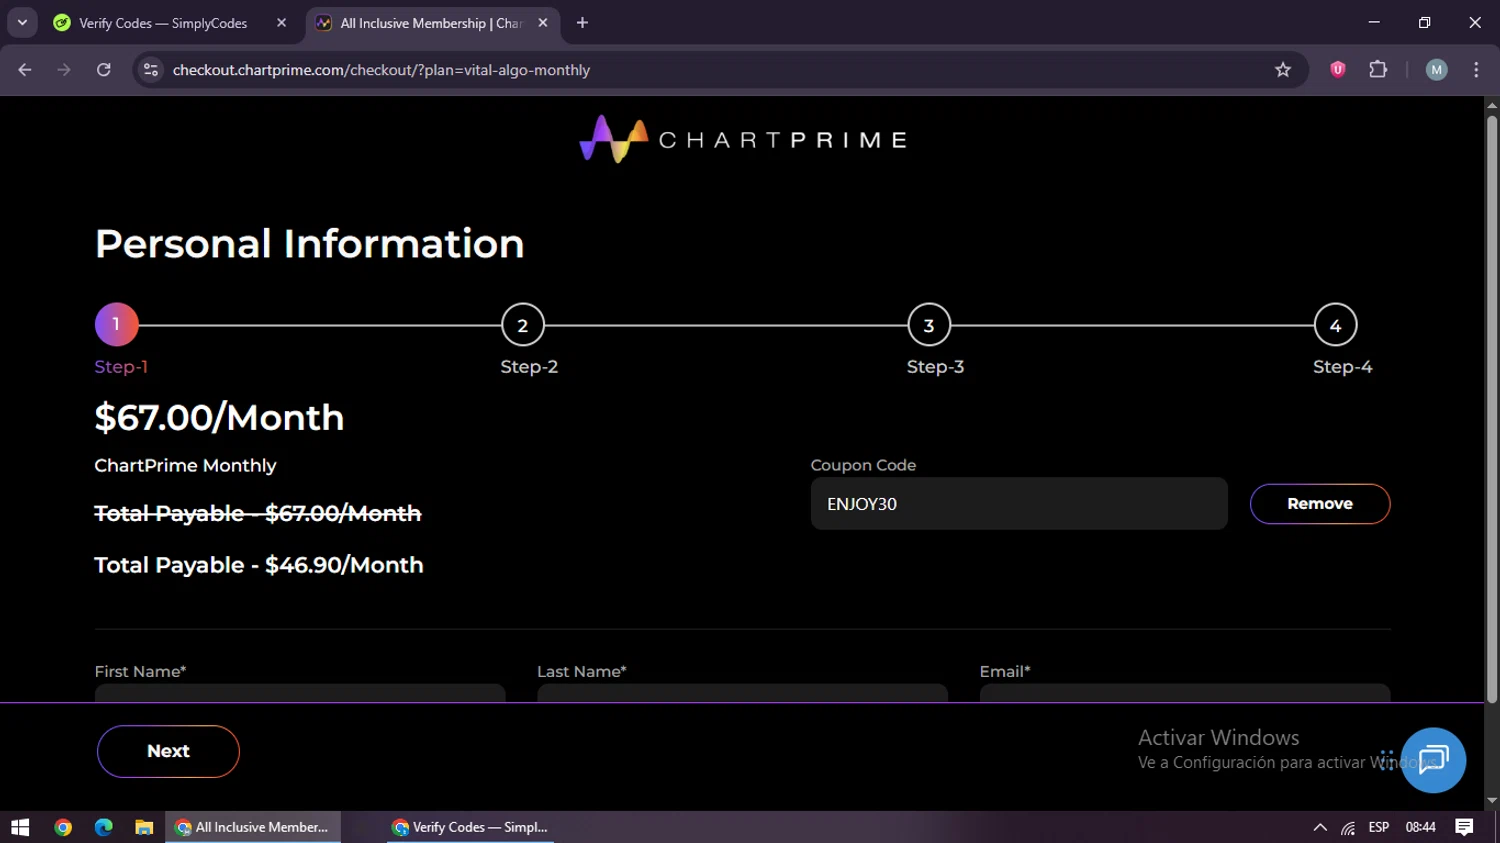Click the ChartPrime logo
The height and width of the screenshot is (843, 1500).
pyautogui.click(x=743, y=139)
